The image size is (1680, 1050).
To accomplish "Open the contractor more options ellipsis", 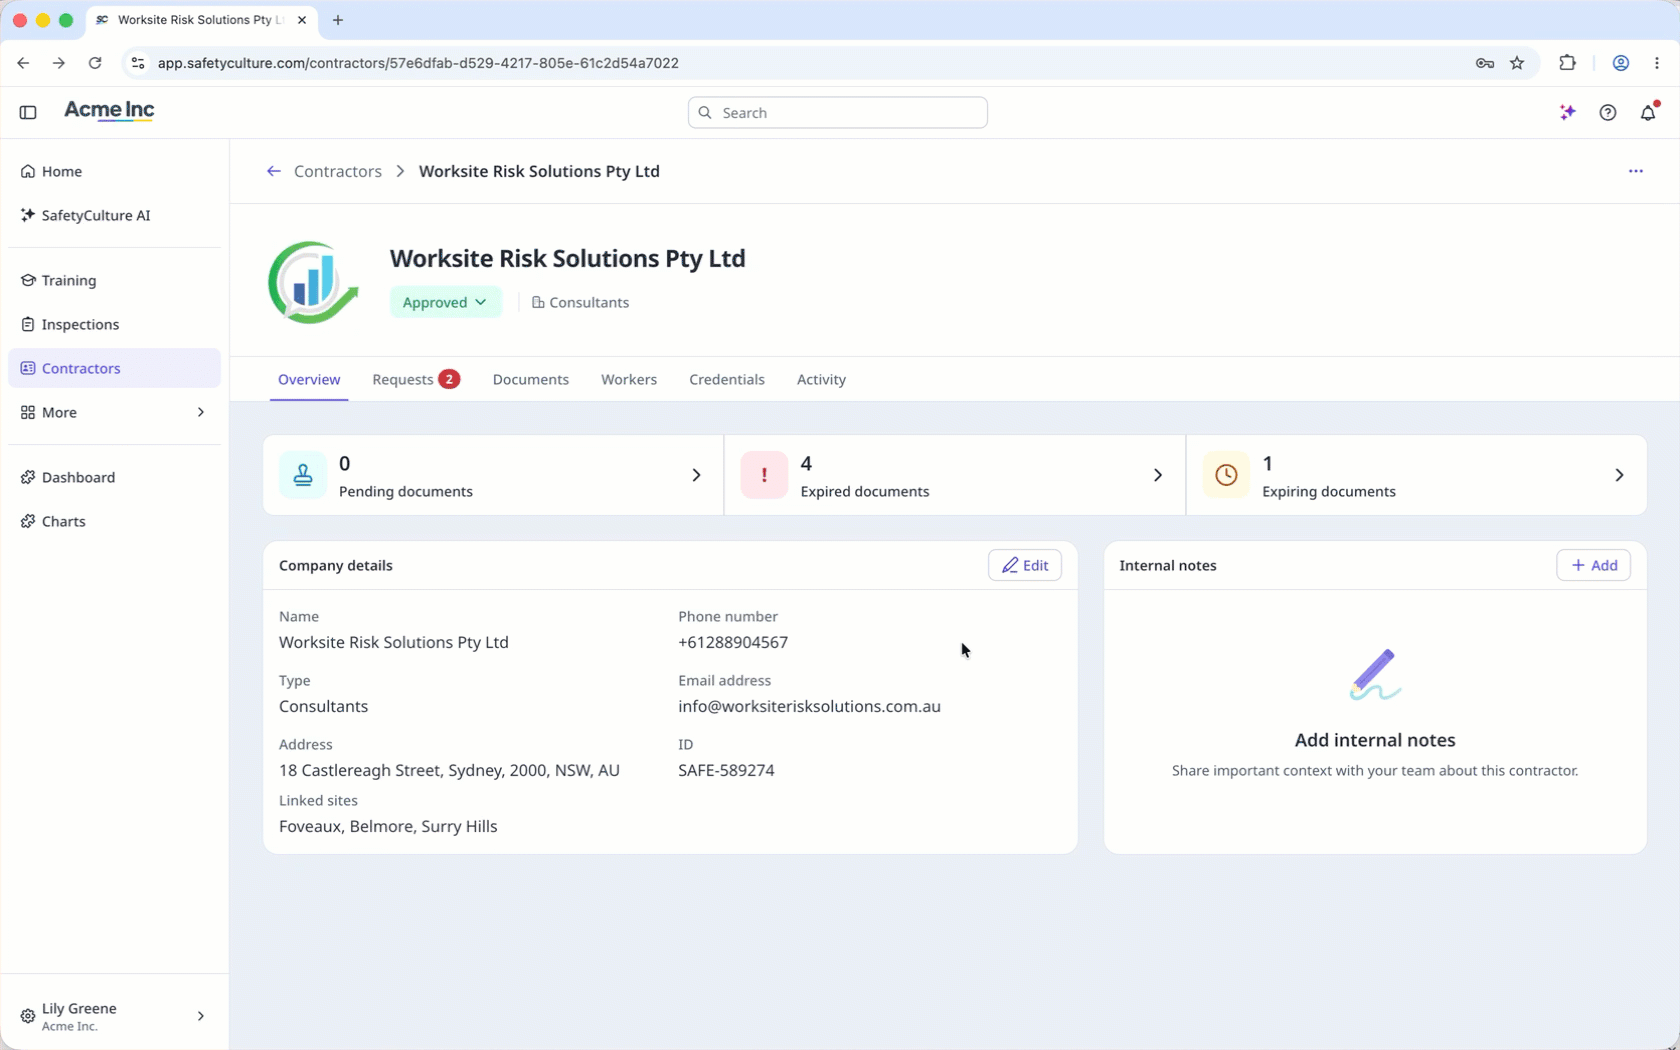I will [1636, 171].
